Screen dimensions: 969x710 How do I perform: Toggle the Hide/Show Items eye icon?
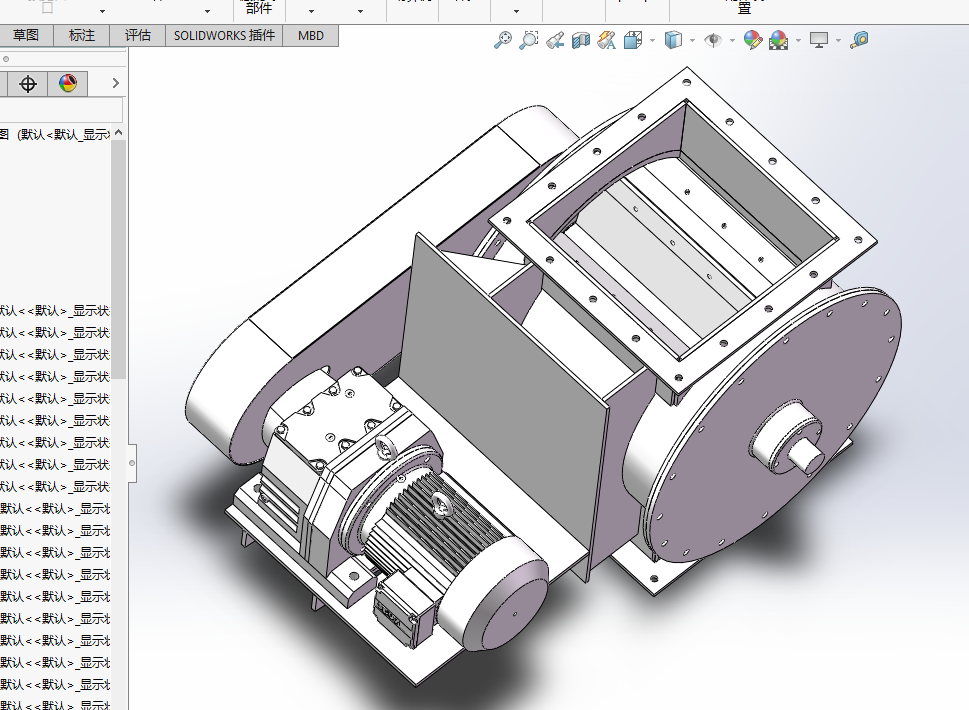[x=713, y=40]
